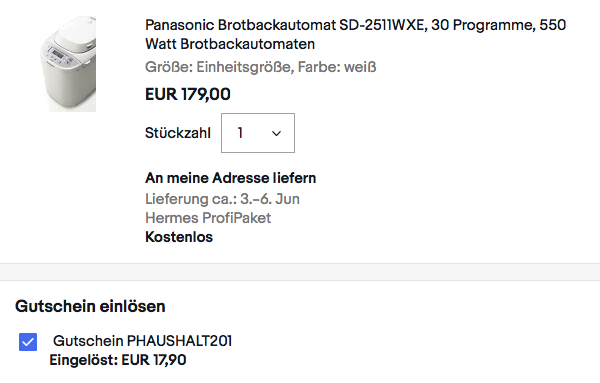This screenshot has width=600, height=383.
Task: Click the 'Lieferung ca.: 3.–6. Jun' estimate
Action: 222,199
